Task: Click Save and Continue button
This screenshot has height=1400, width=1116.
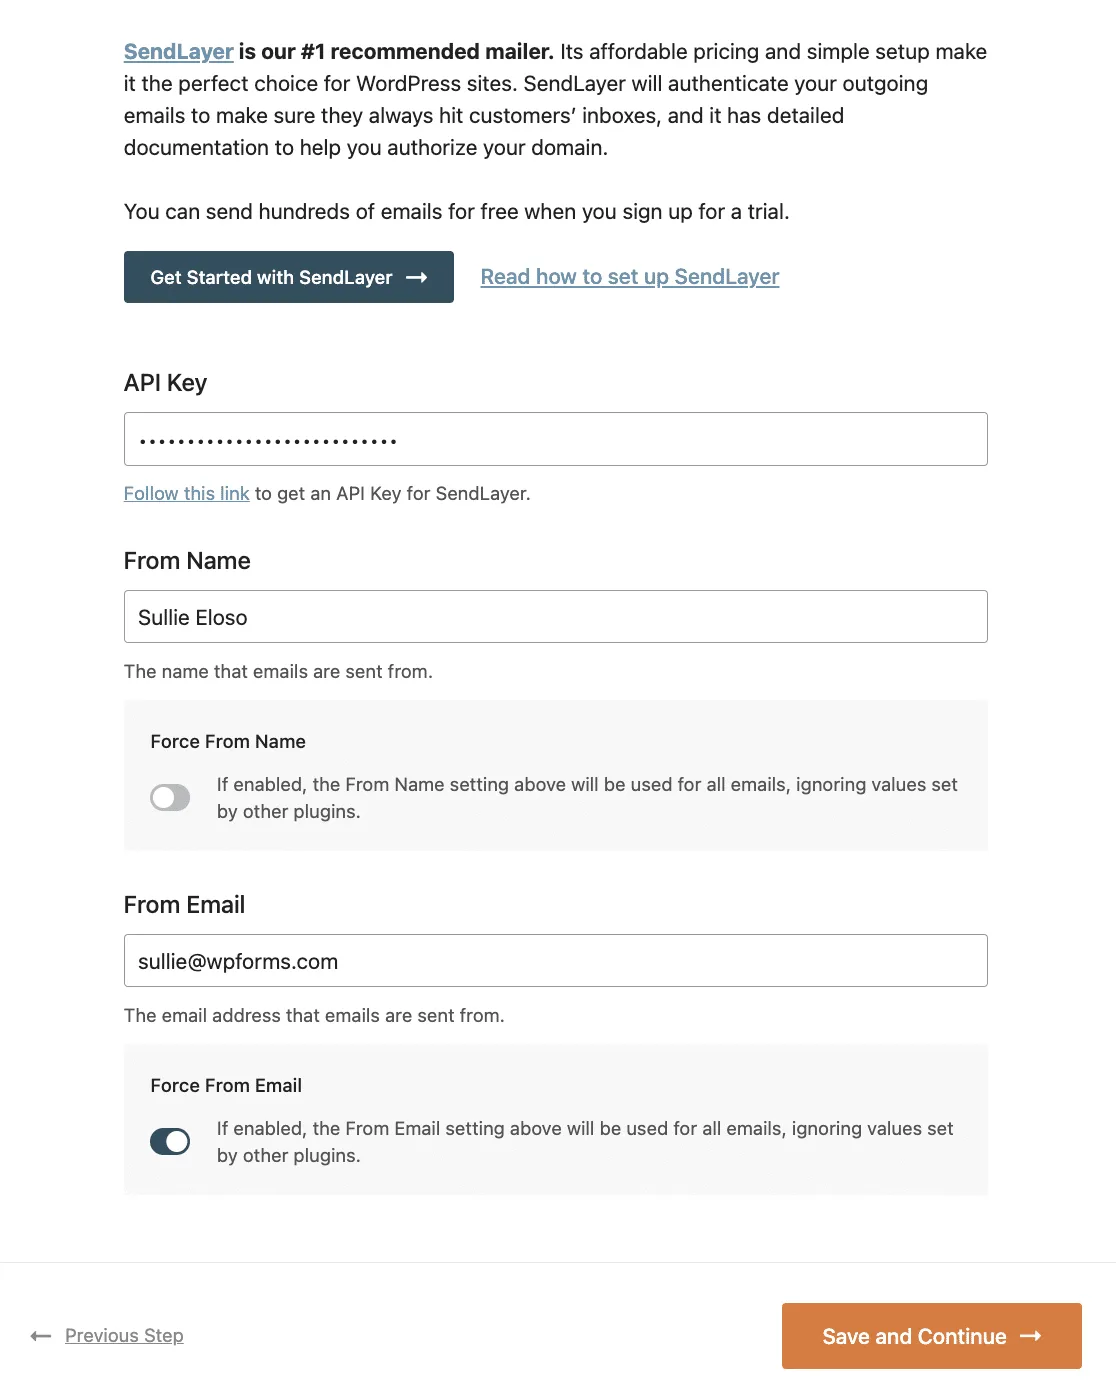Action: [x=932, y=1336]
